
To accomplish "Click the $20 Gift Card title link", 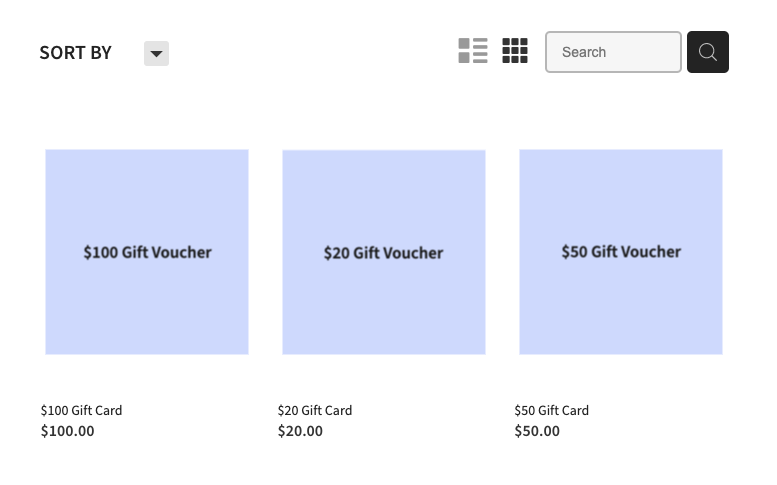I will (x=315, y=410).
